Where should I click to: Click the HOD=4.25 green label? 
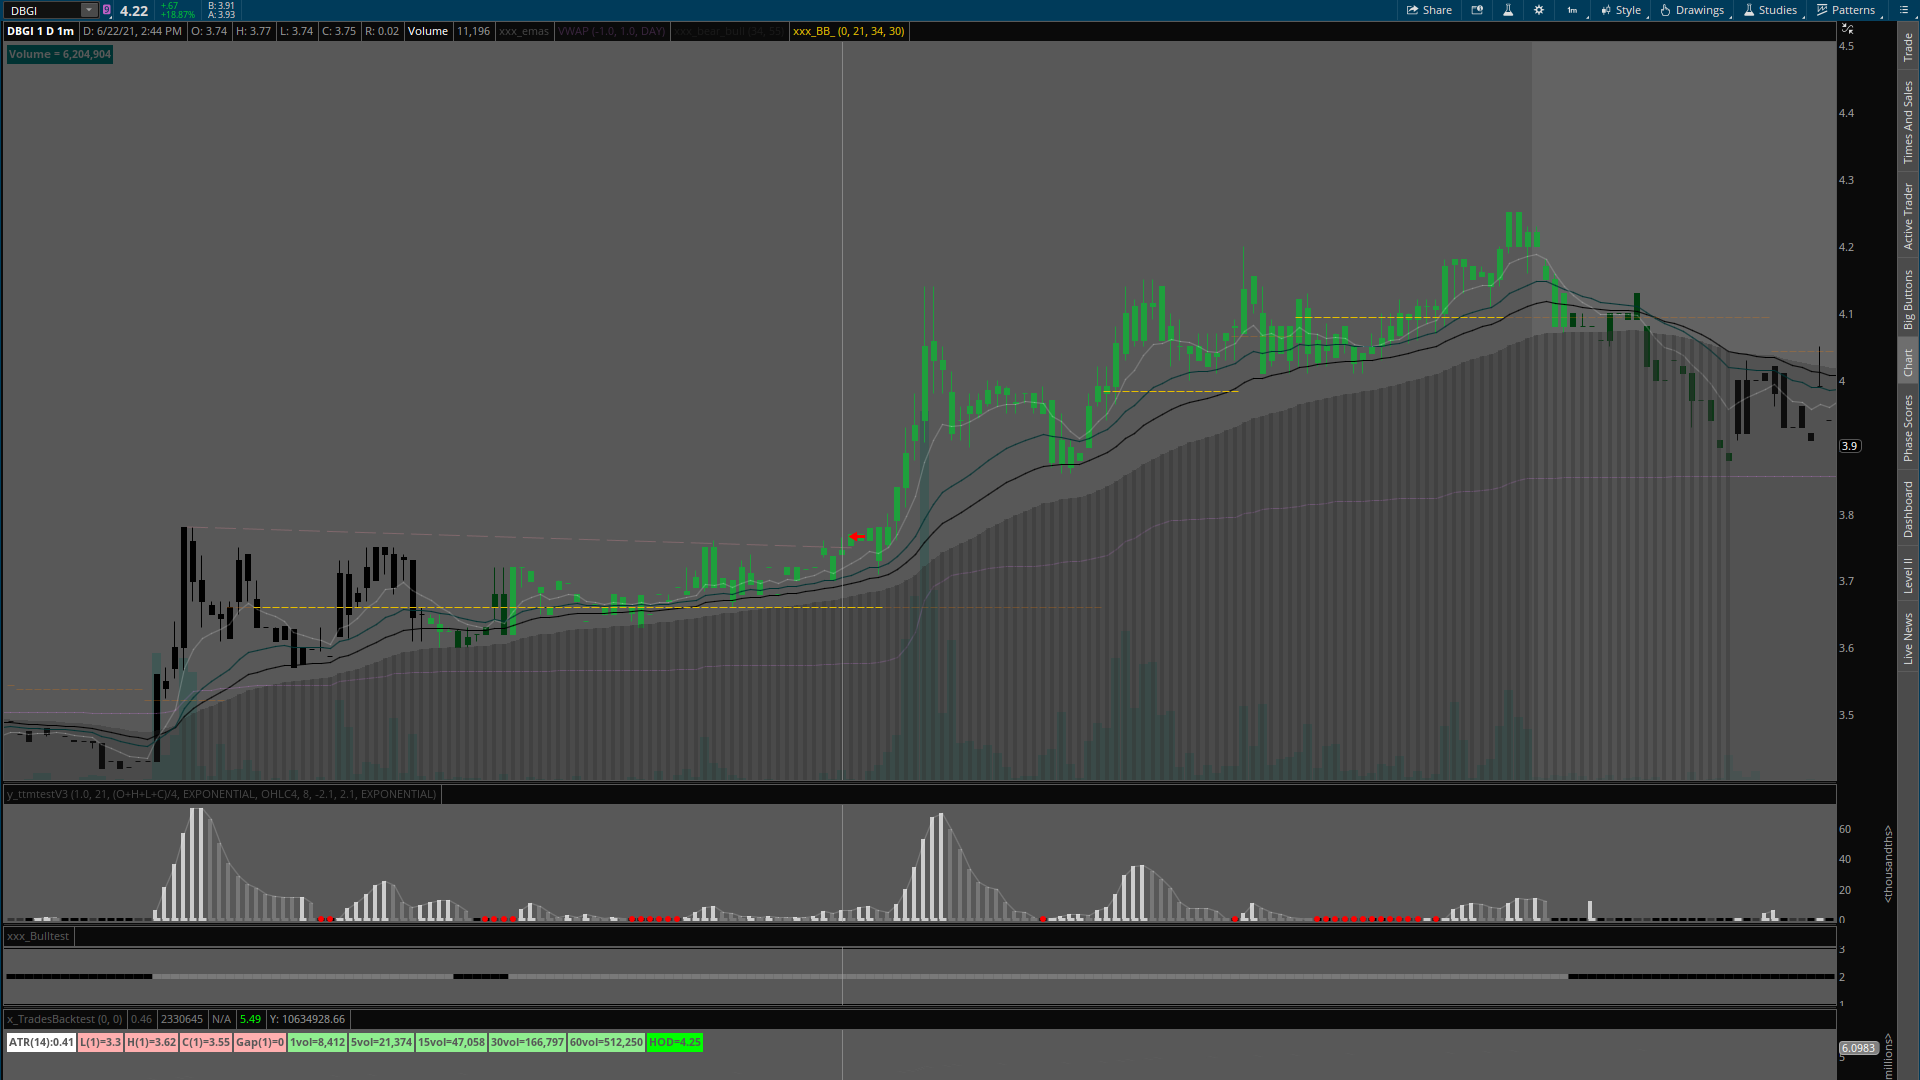coord(675,1042)
